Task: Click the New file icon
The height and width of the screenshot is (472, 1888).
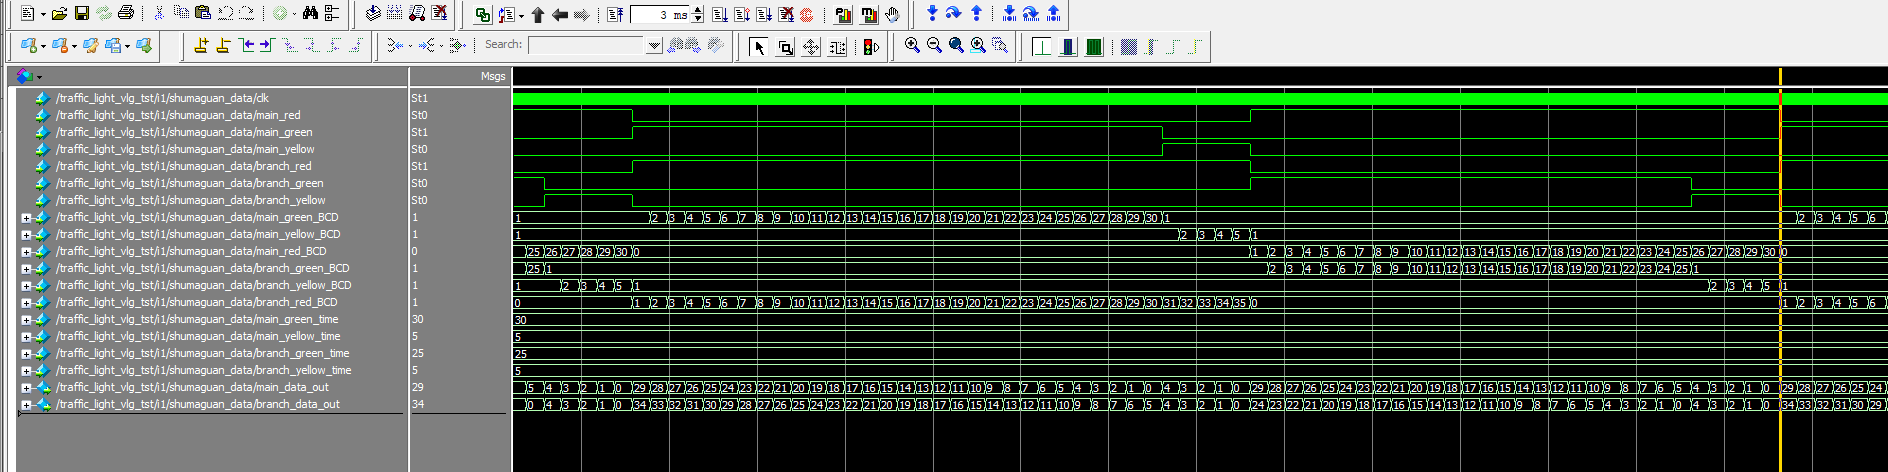Action: 27,13
